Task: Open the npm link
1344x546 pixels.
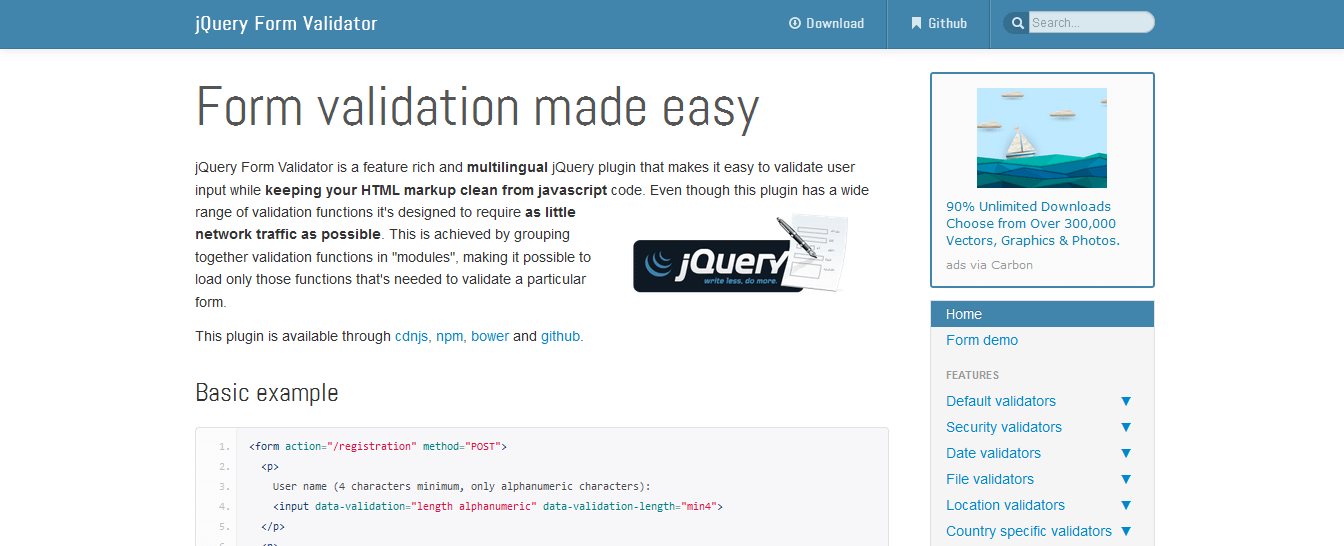Action: point(449,336)
